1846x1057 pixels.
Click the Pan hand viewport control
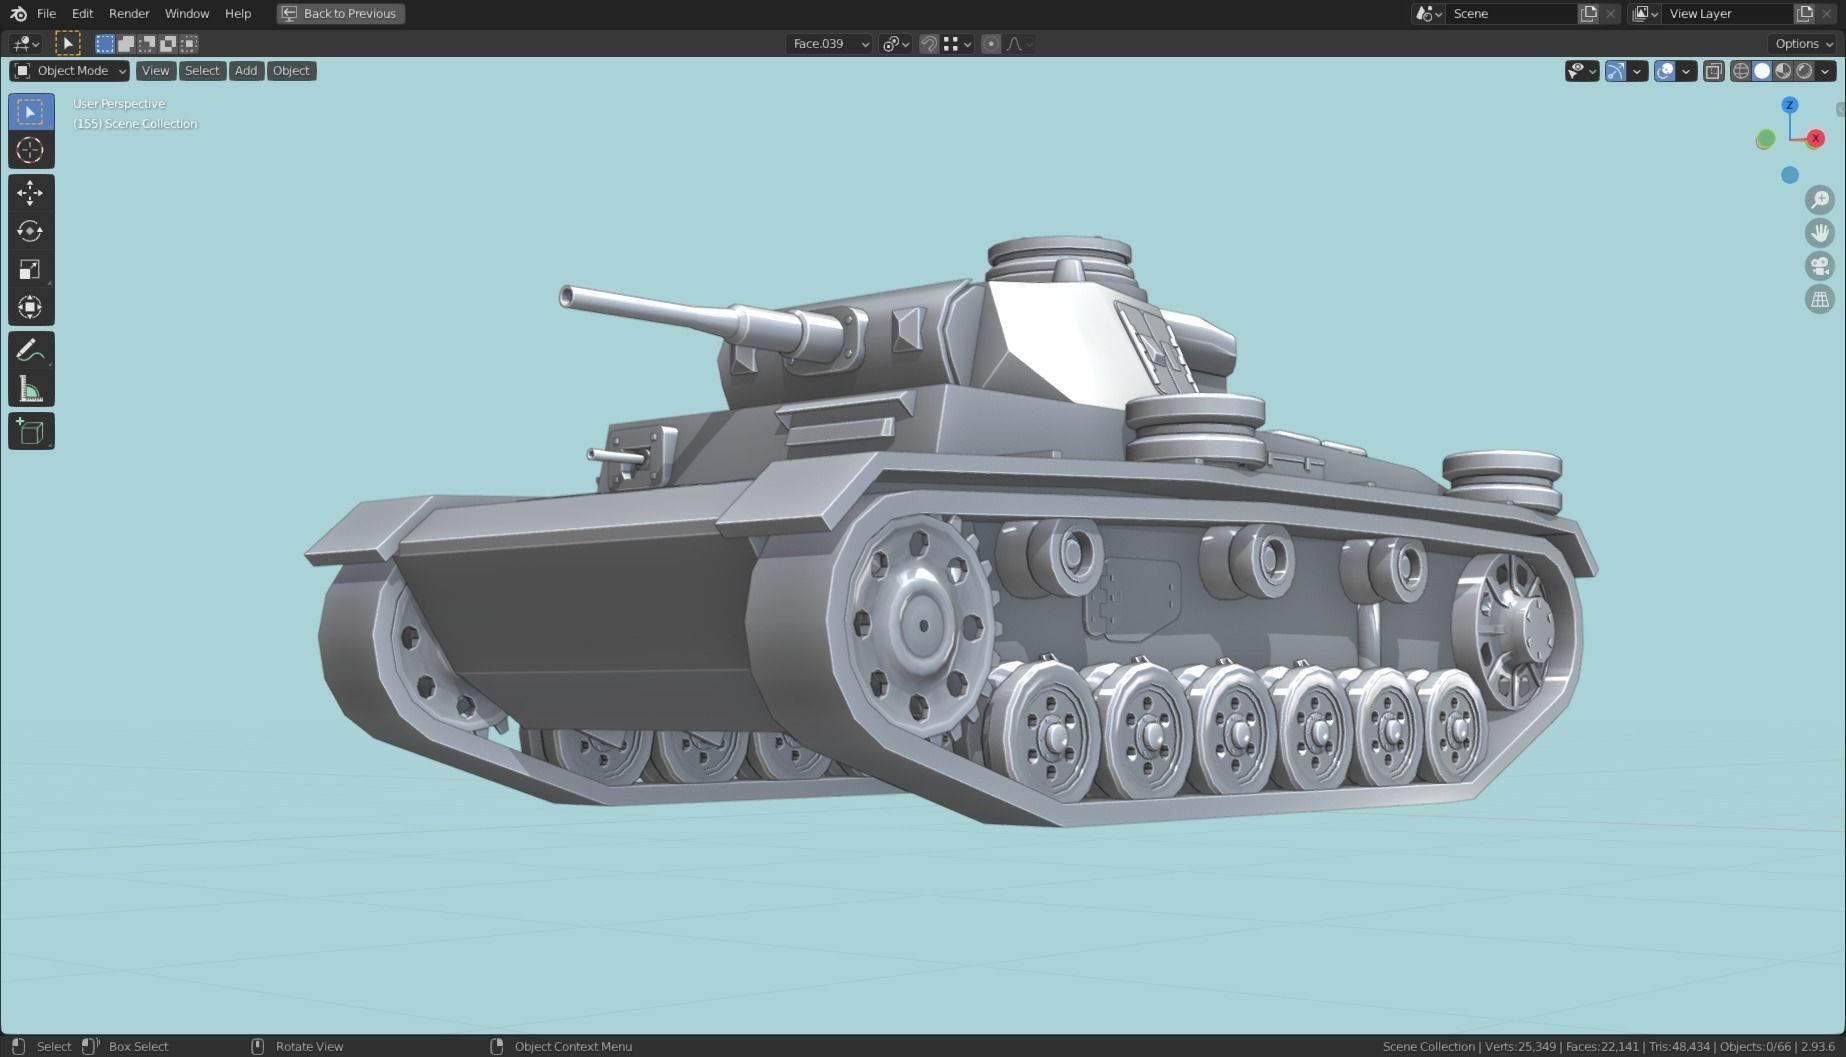pyautogui.click(x=1820, y=233)
